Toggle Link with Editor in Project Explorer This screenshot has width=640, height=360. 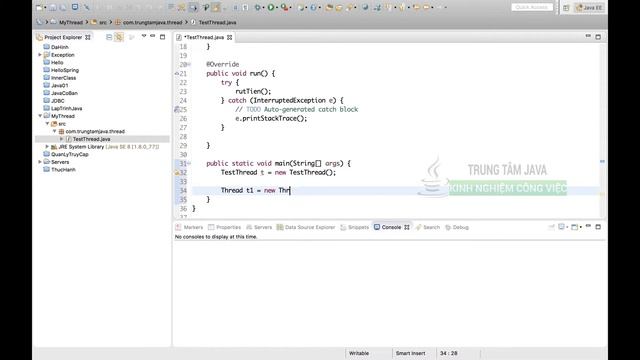(x=119, y=37)
